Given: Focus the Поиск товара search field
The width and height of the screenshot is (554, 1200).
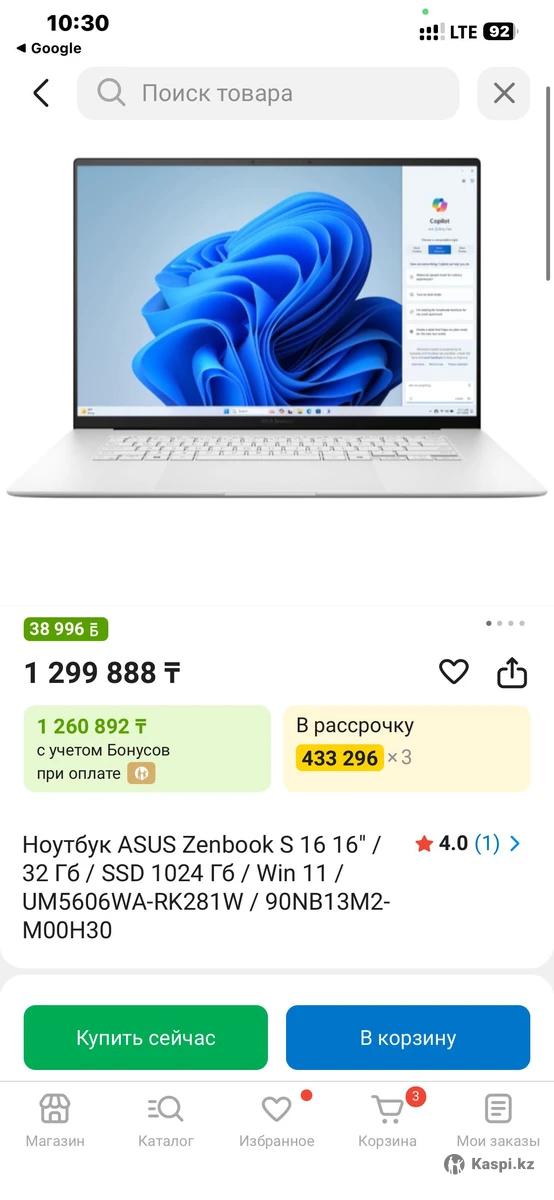Looking at the screenshot, I should [268, 93].
